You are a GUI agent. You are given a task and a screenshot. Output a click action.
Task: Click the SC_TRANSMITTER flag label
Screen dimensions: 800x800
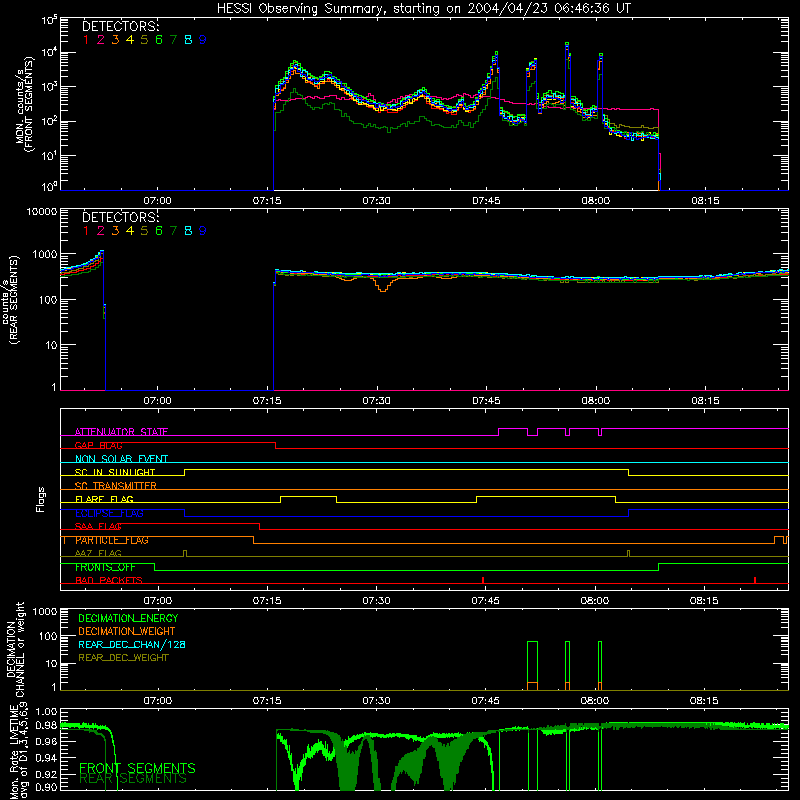(x=116, y=486)
